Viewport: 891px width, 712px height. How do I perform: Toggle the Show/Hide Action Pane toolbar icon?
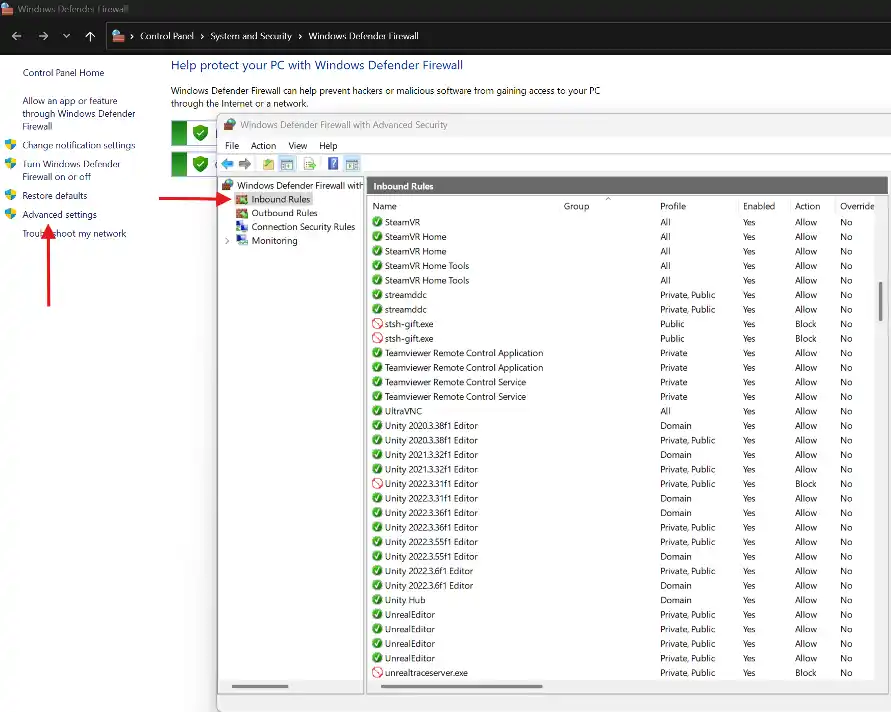coord(352,164)
